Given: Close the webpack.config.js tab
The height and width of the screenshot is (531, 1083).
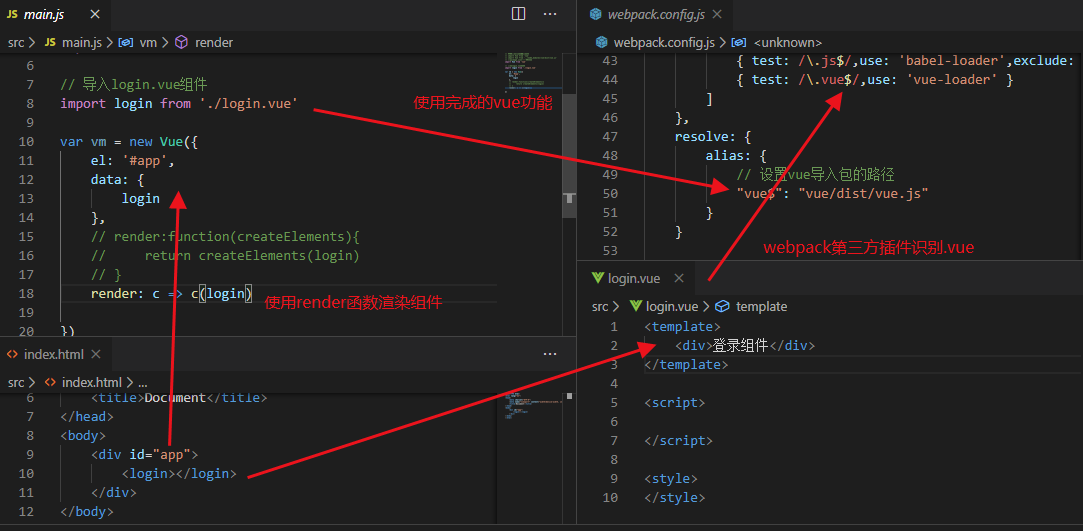Looking at the screenshot, I should click(x=717, y=14).
